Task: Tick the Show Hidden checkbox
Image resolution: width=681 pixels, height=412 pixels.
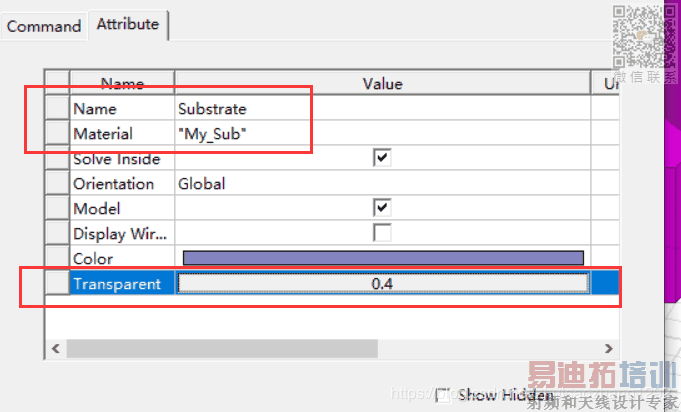Action: pyautogui.click(x=443, y=395)
